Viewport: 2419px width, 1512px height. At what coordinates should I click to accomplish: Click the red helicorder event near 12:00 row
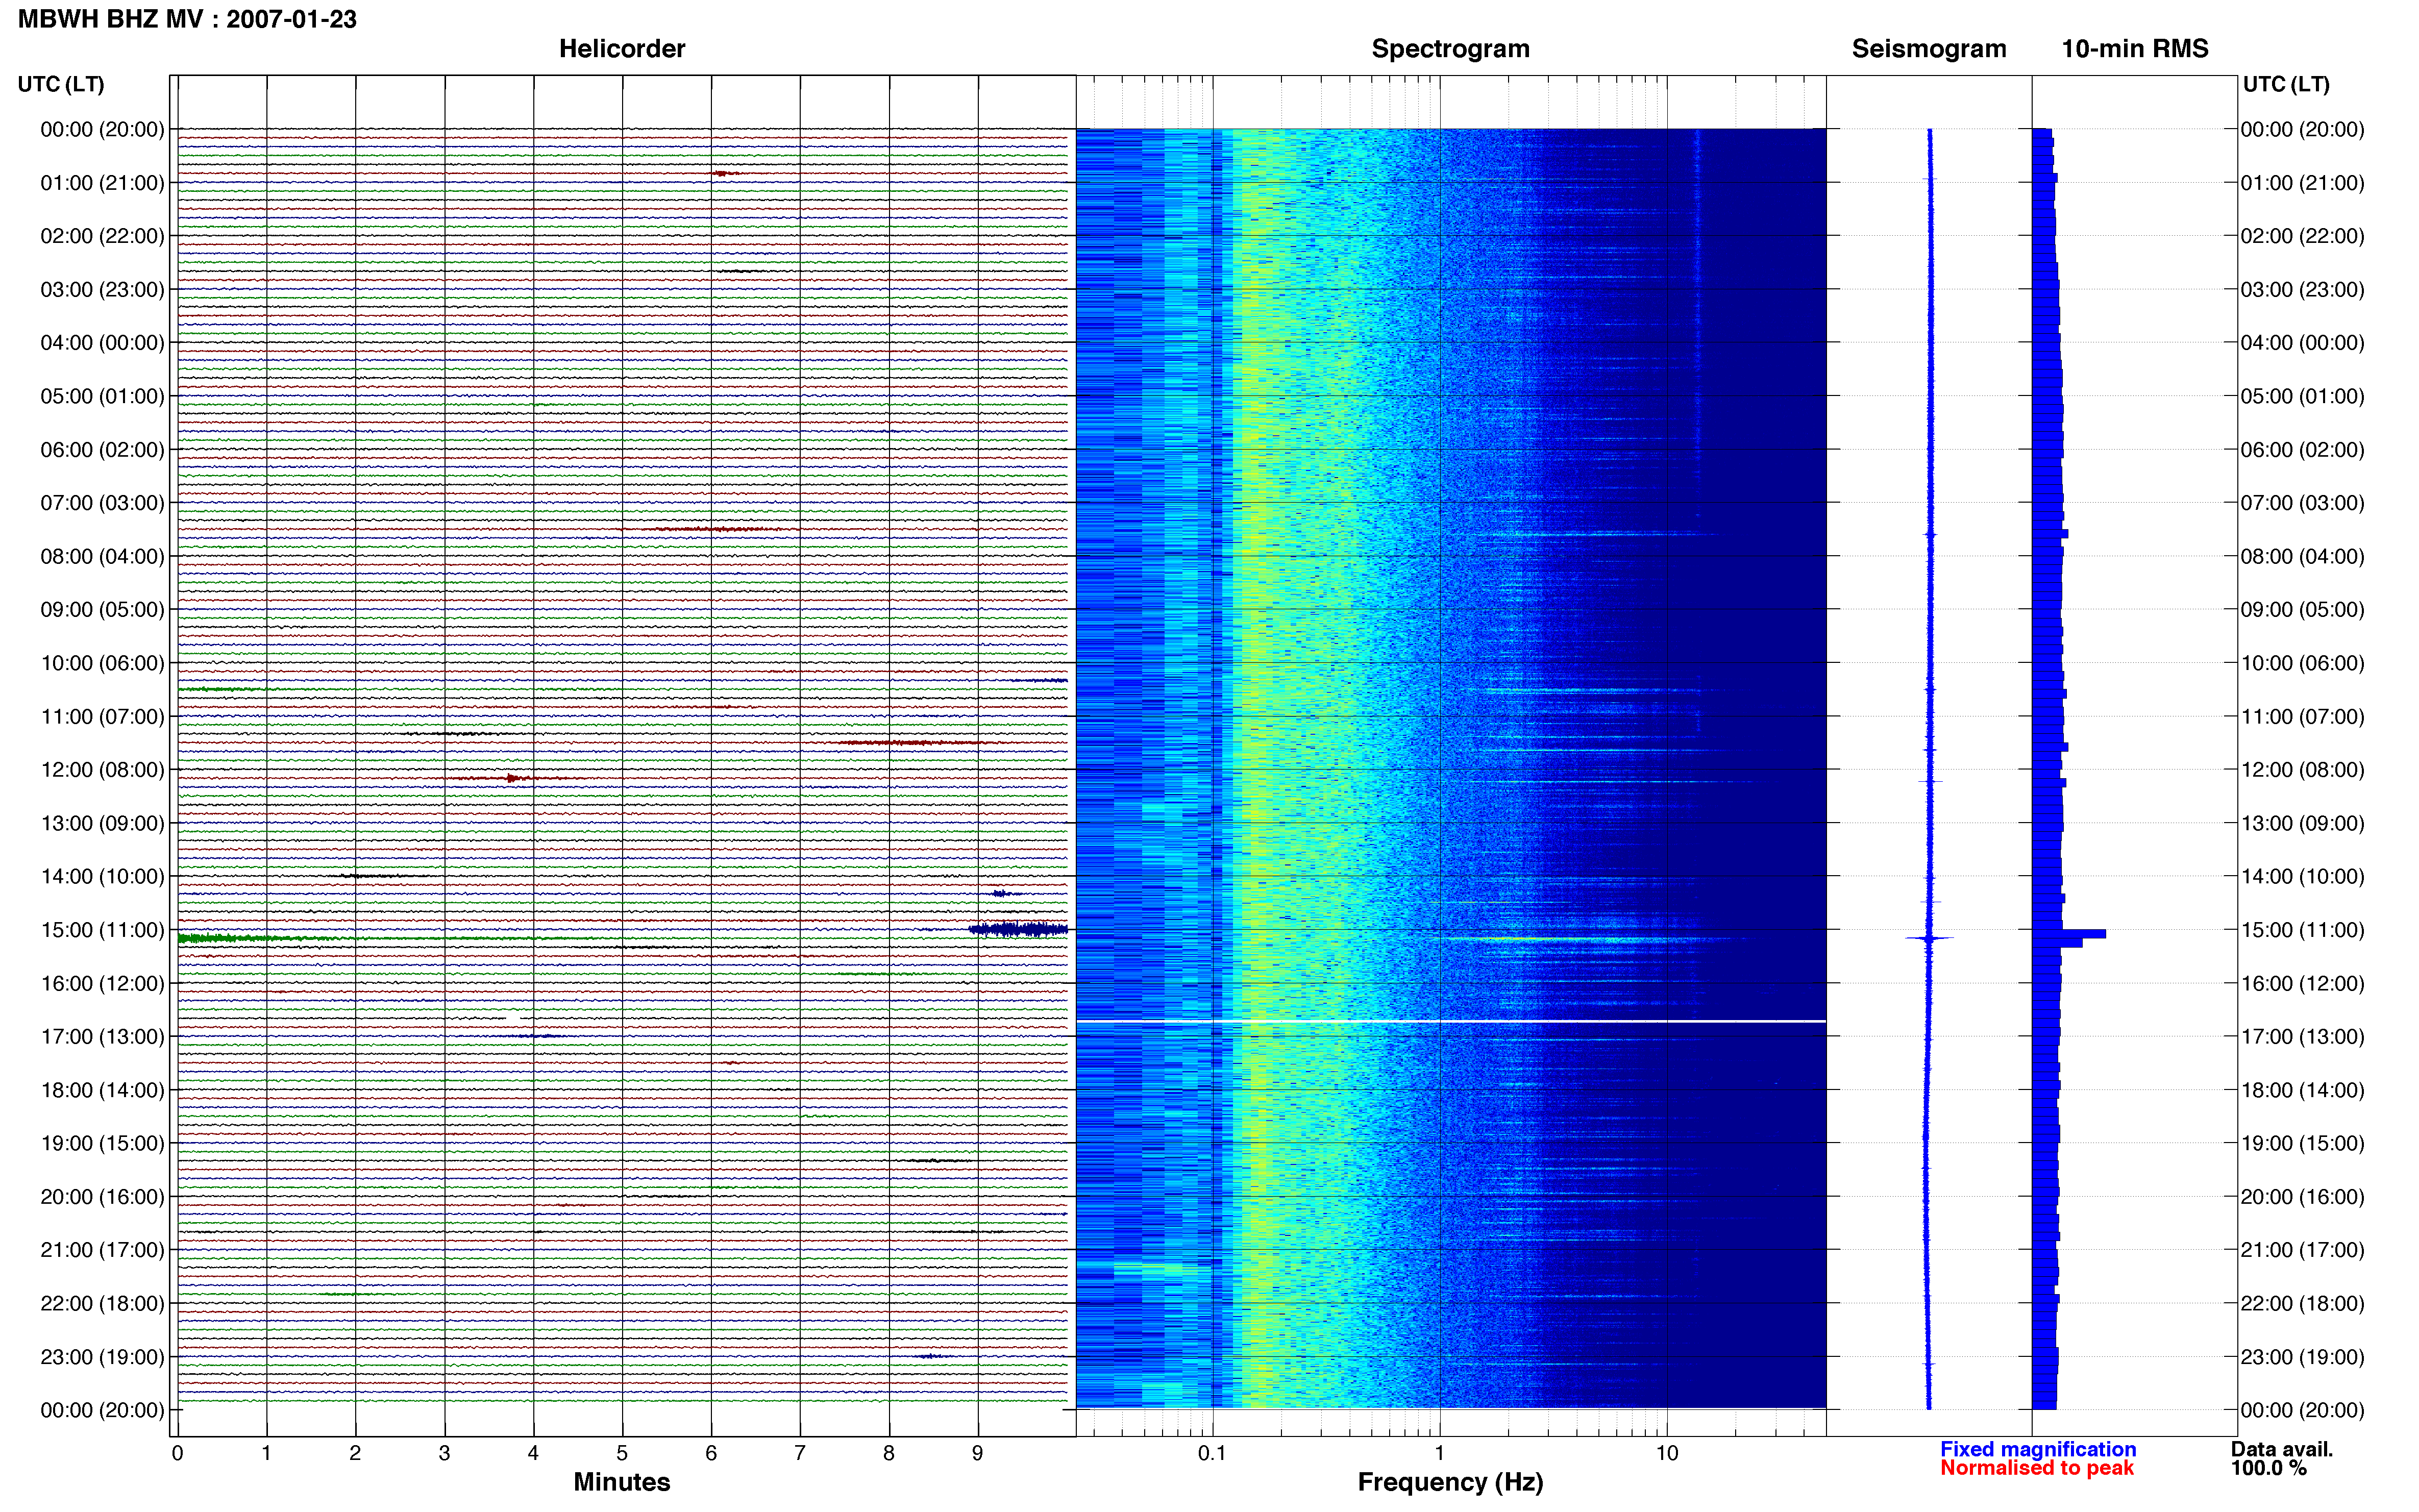(x=513, y=778)
